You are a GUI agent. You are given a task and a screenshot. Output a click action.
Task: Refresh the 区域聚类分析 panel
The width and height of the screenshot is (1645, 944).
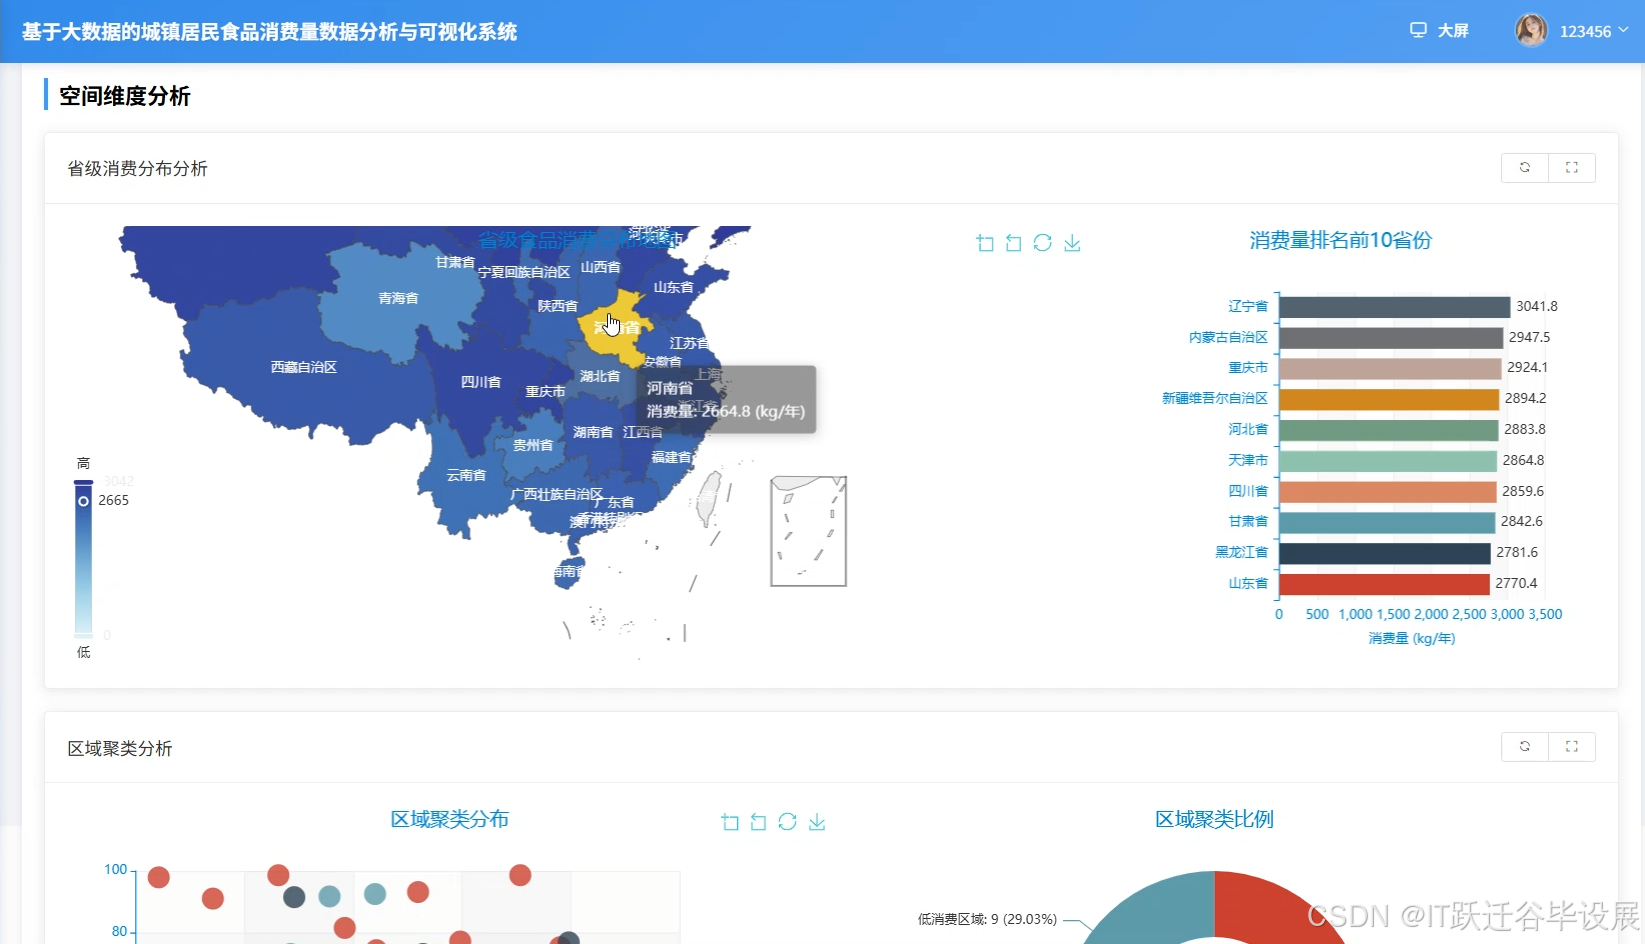click(1525, 746)
